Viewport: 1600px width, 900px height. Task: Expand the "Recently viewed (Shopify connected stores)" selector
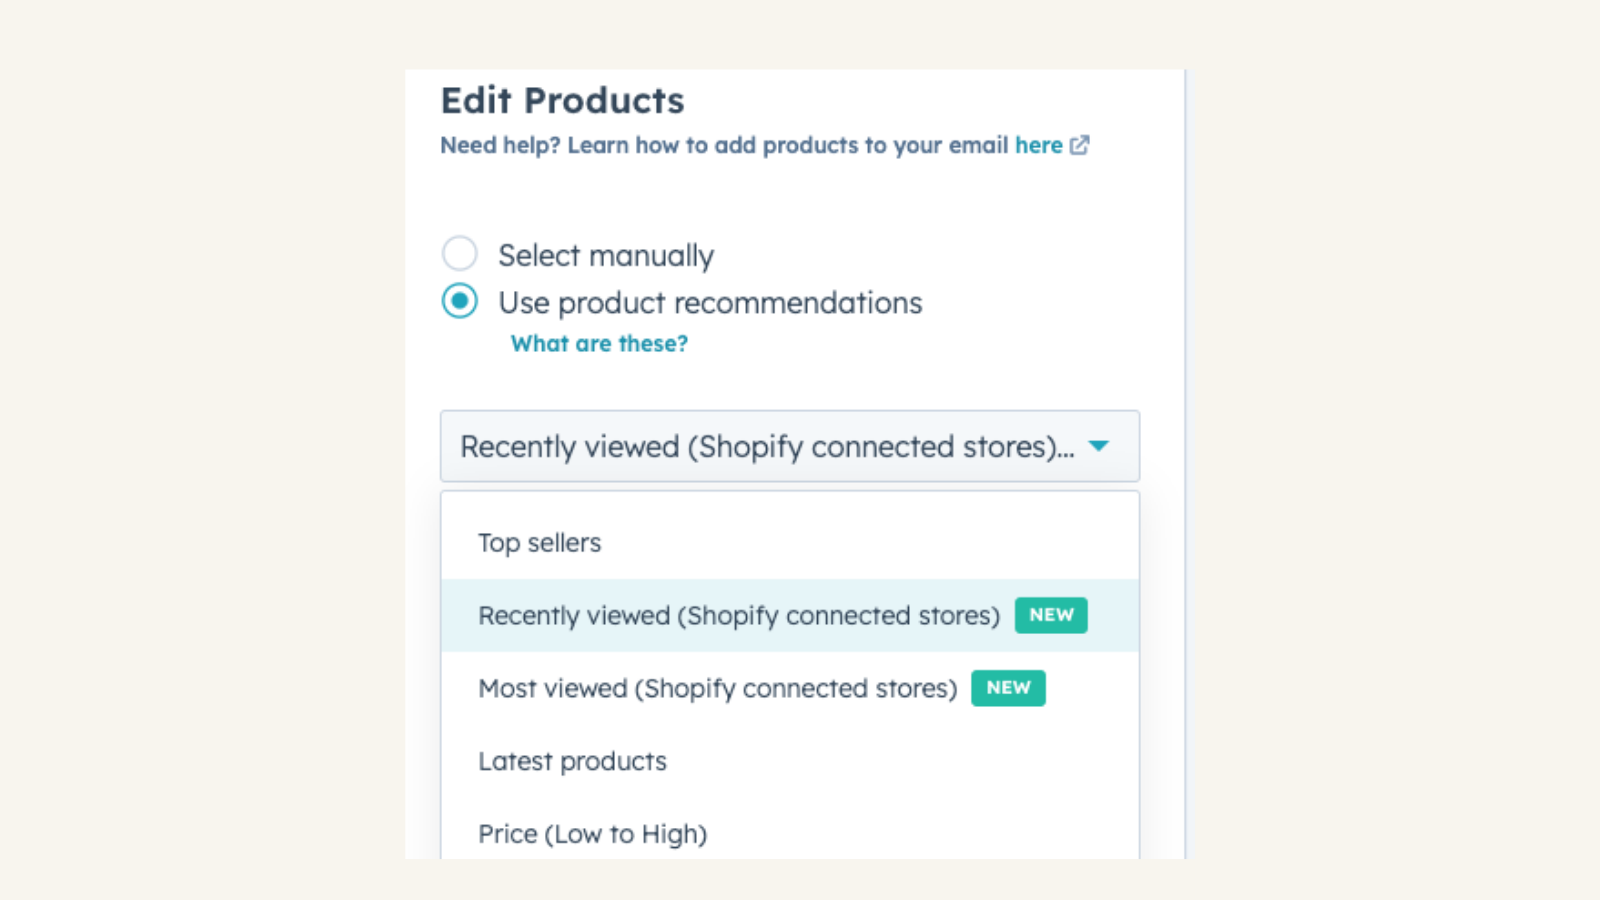click(789, 447)
